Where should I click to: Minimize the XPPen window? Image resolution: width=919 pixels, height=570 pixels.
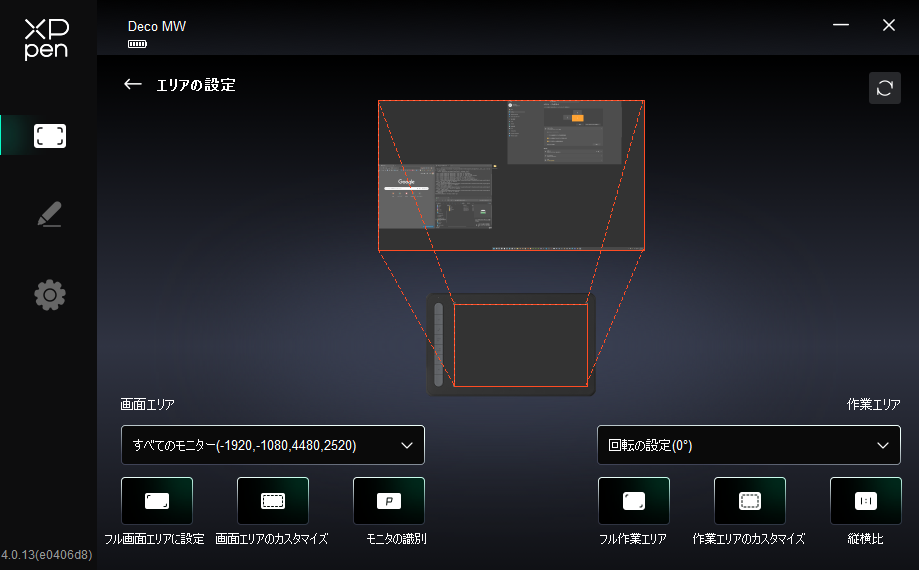pos(841,25)
